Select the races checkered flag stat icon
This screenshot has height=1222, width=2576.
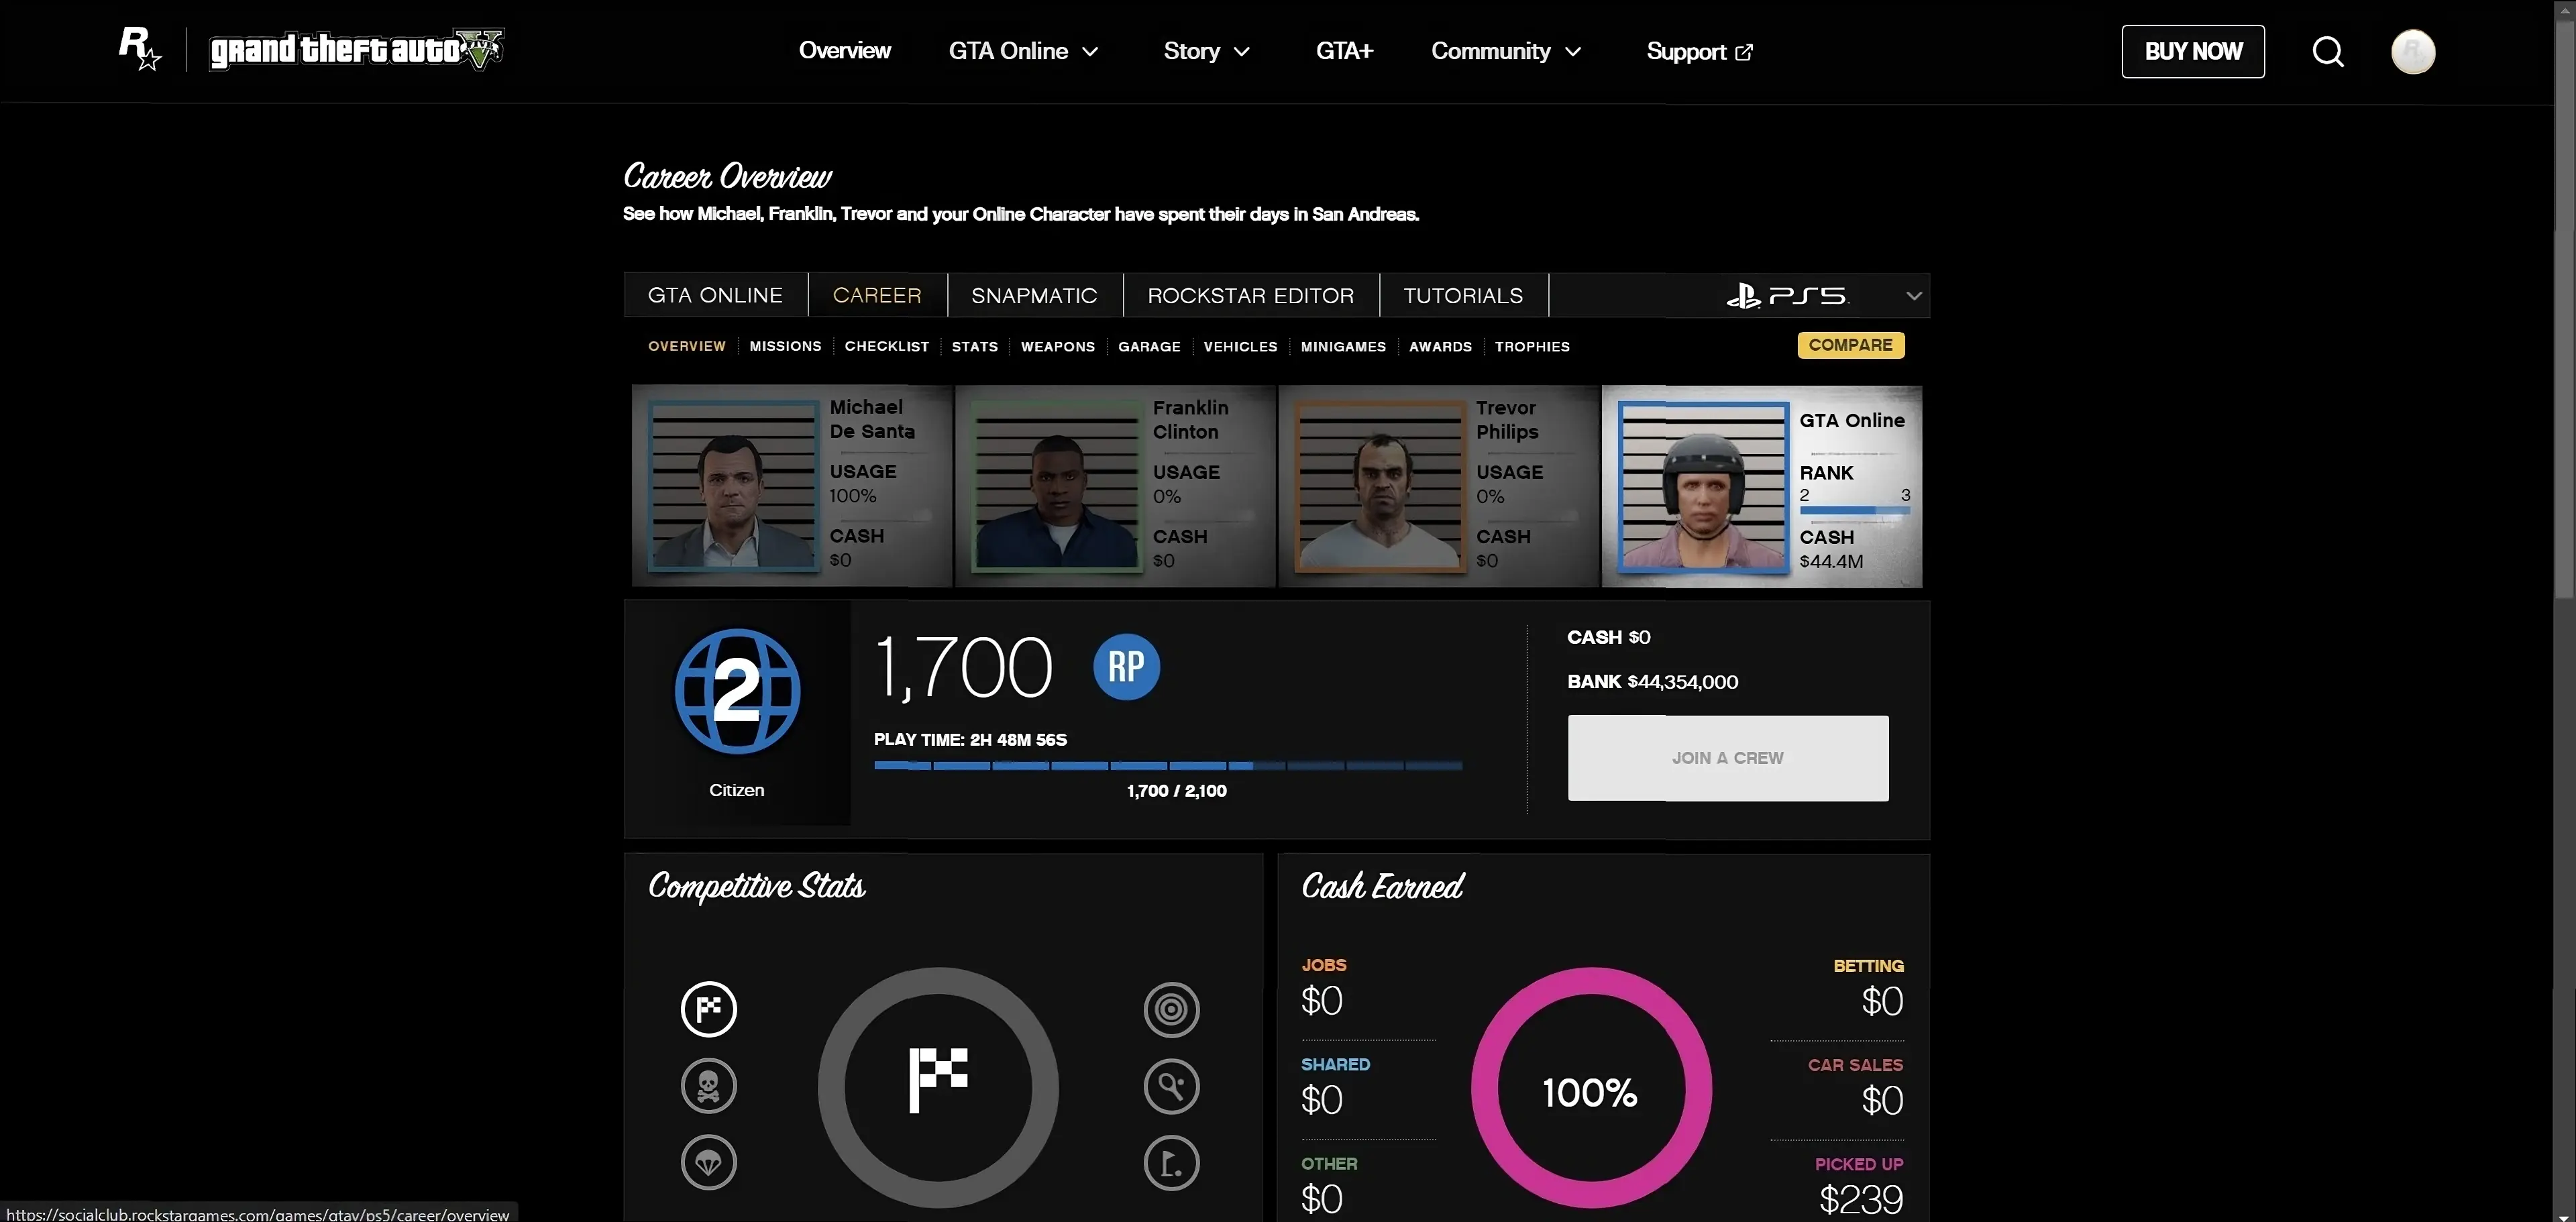coord(708,1008)
